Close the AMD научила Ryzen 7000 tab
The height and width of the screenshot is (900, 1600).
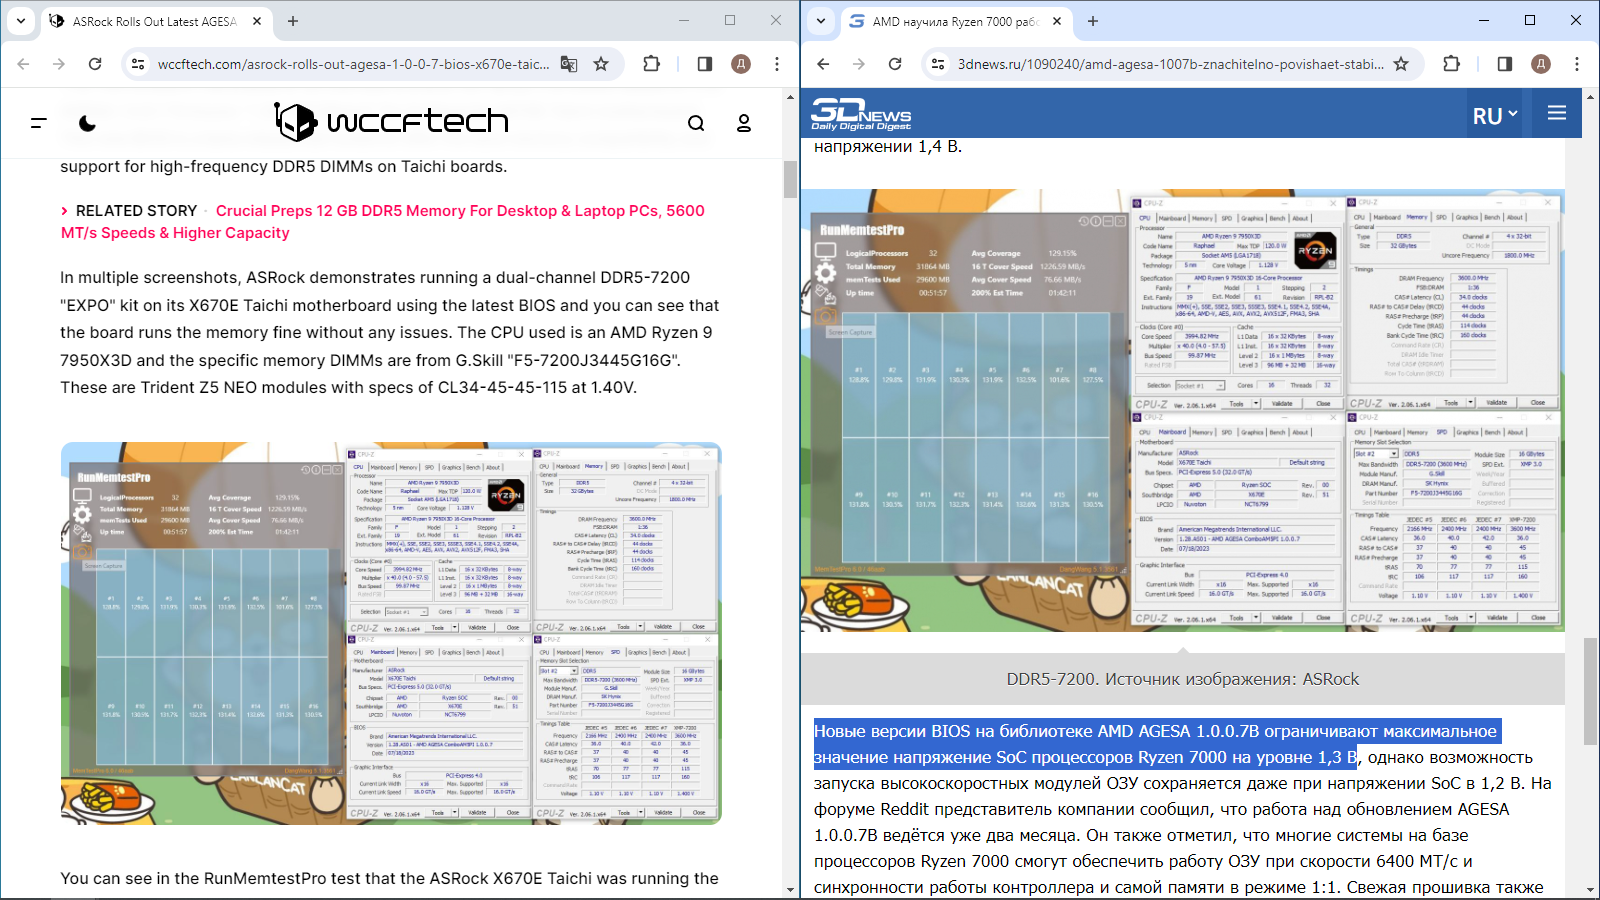point(1057,21)
